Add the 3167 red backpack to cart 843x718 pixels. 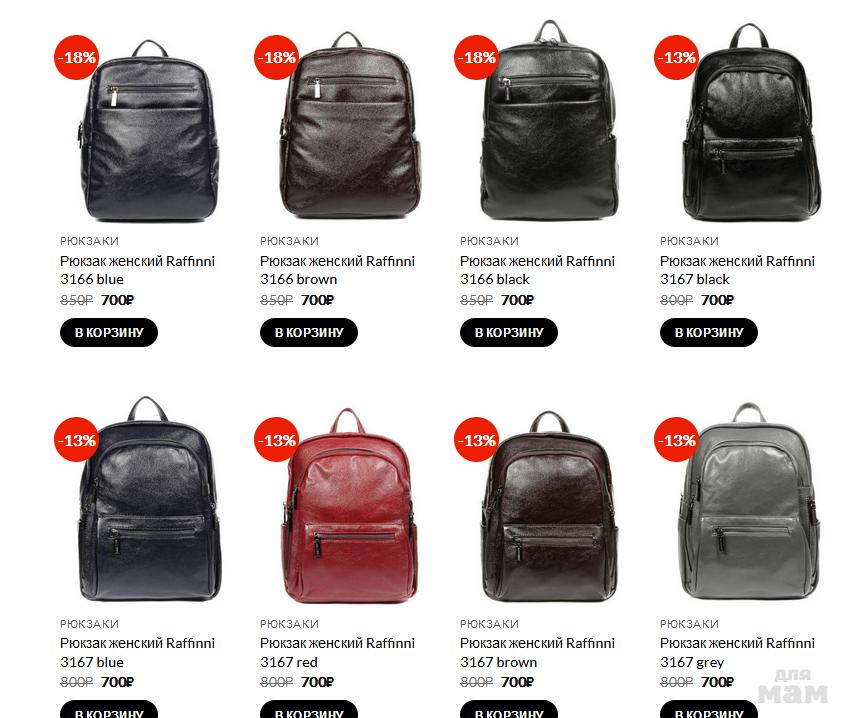(309, 710)
